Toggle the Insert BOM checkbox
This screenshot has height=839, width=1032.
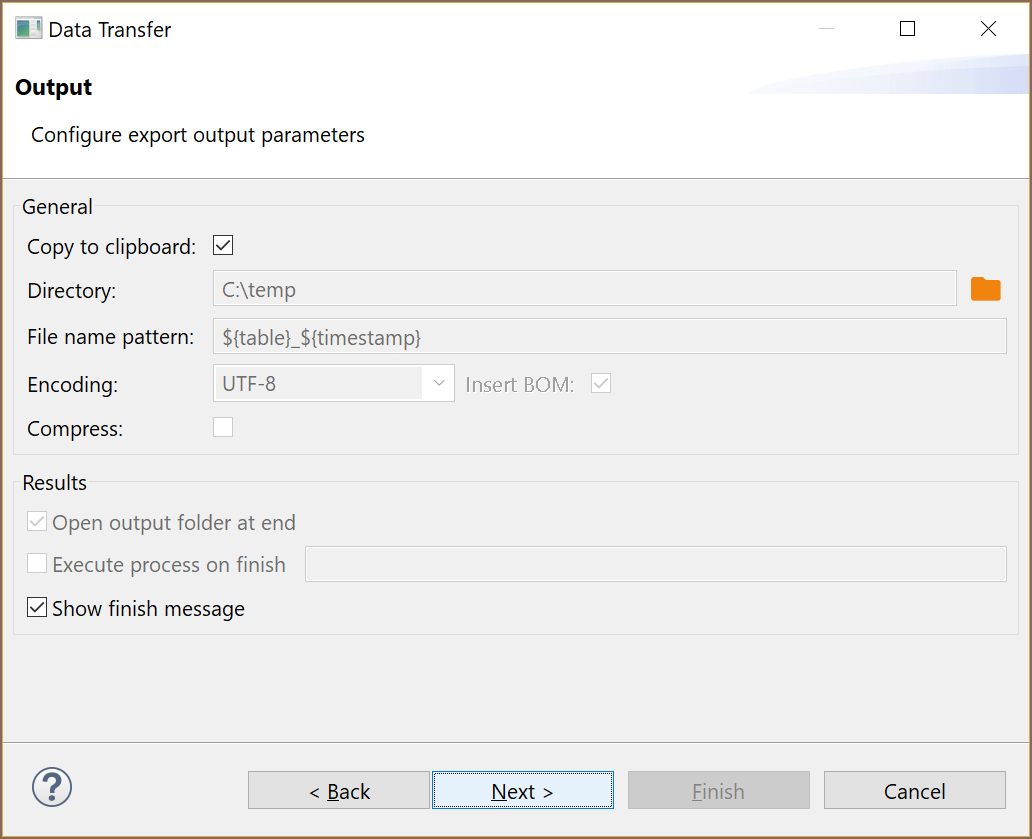coord(601,383)
